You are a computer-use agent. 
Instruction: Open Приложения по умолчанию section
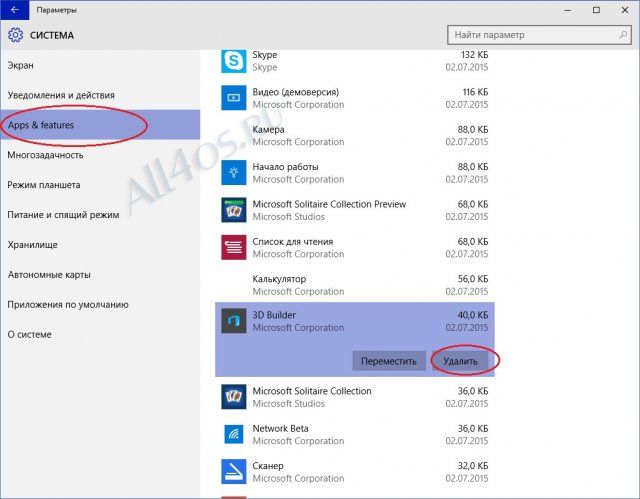point(100,304)
